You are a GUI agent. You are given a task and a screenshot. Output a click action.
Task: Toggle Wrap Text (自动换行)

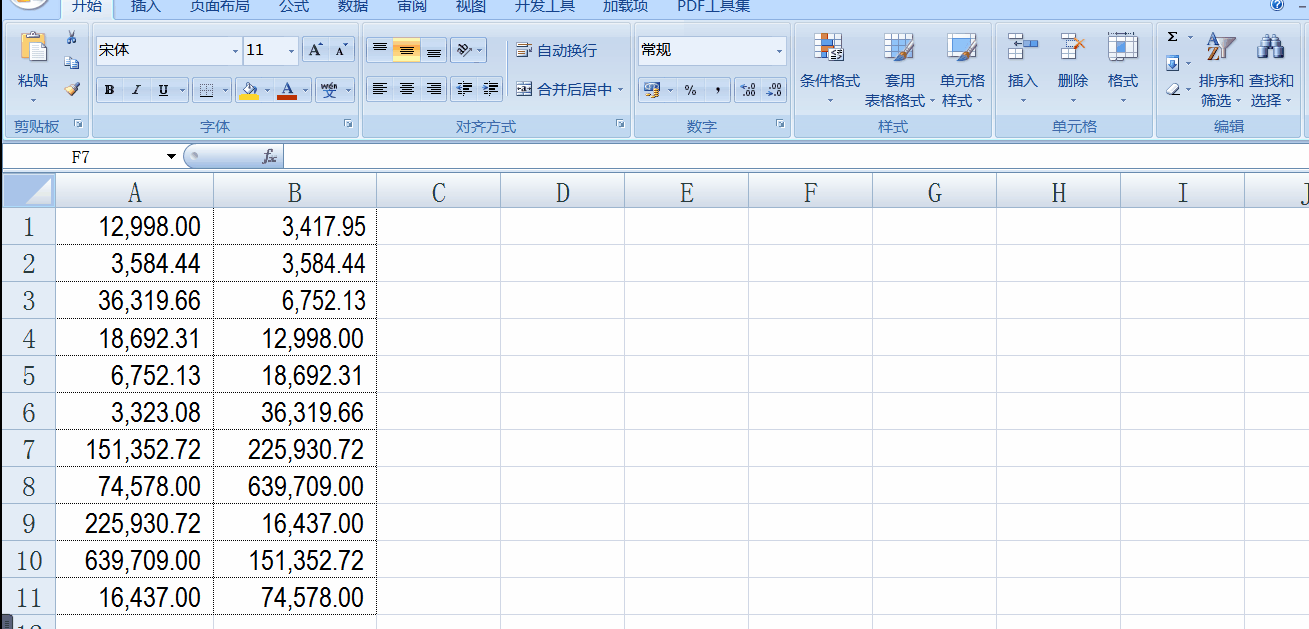pos(556,50)
